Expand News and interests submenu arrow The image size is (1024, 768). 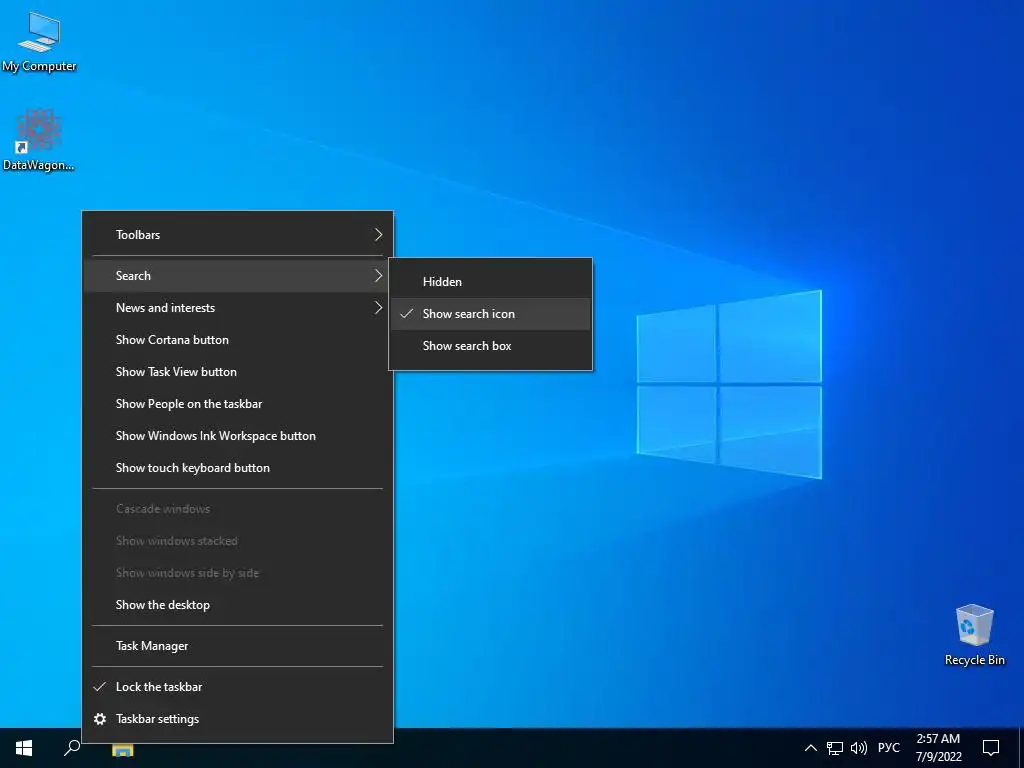pos(378,308)
